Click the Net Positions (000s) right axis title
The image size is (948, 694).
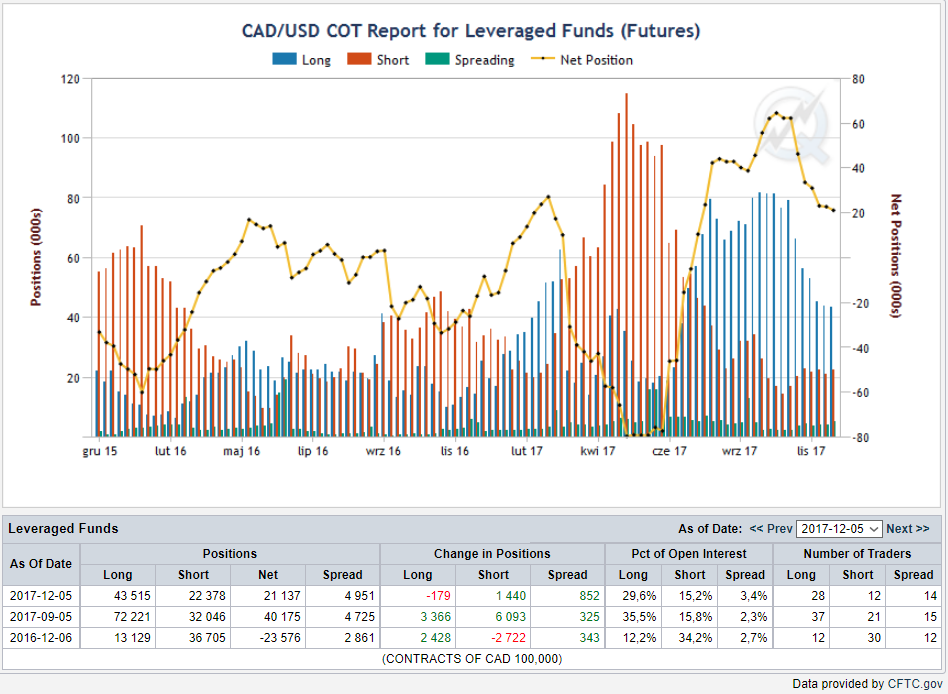pos(896,256)
